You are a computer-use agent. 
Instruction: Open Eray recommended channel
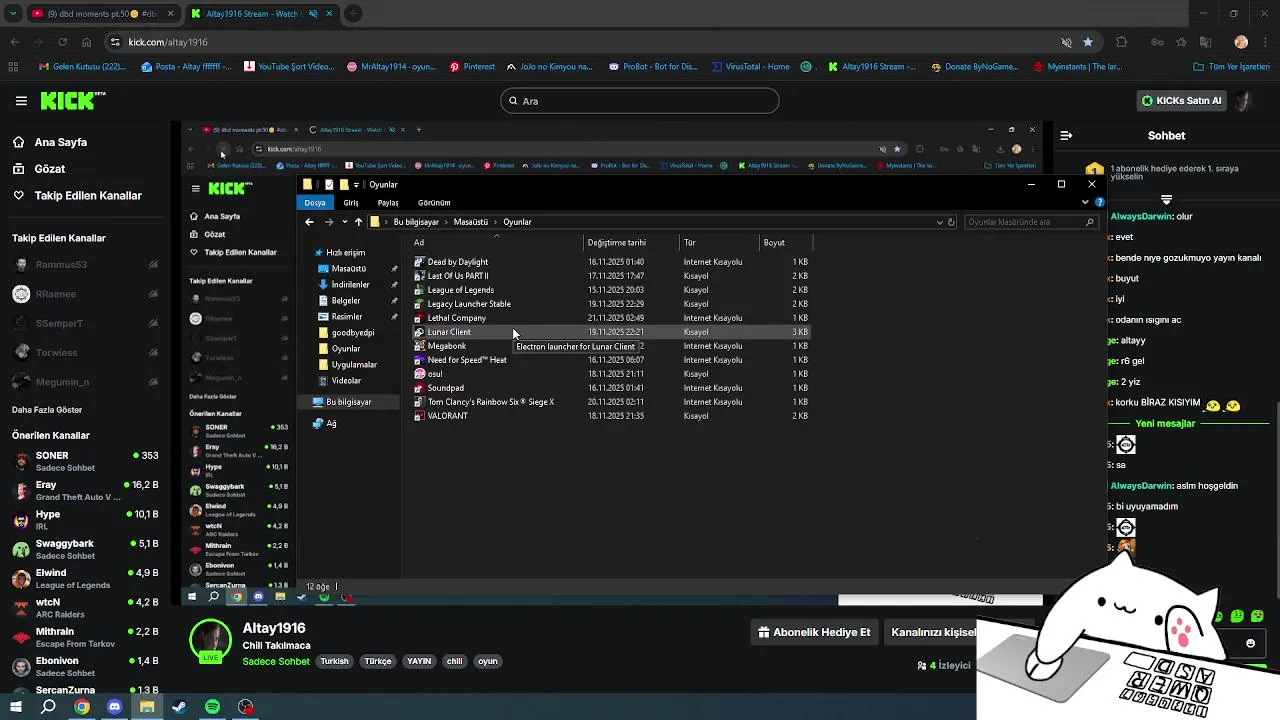(85, 490)
